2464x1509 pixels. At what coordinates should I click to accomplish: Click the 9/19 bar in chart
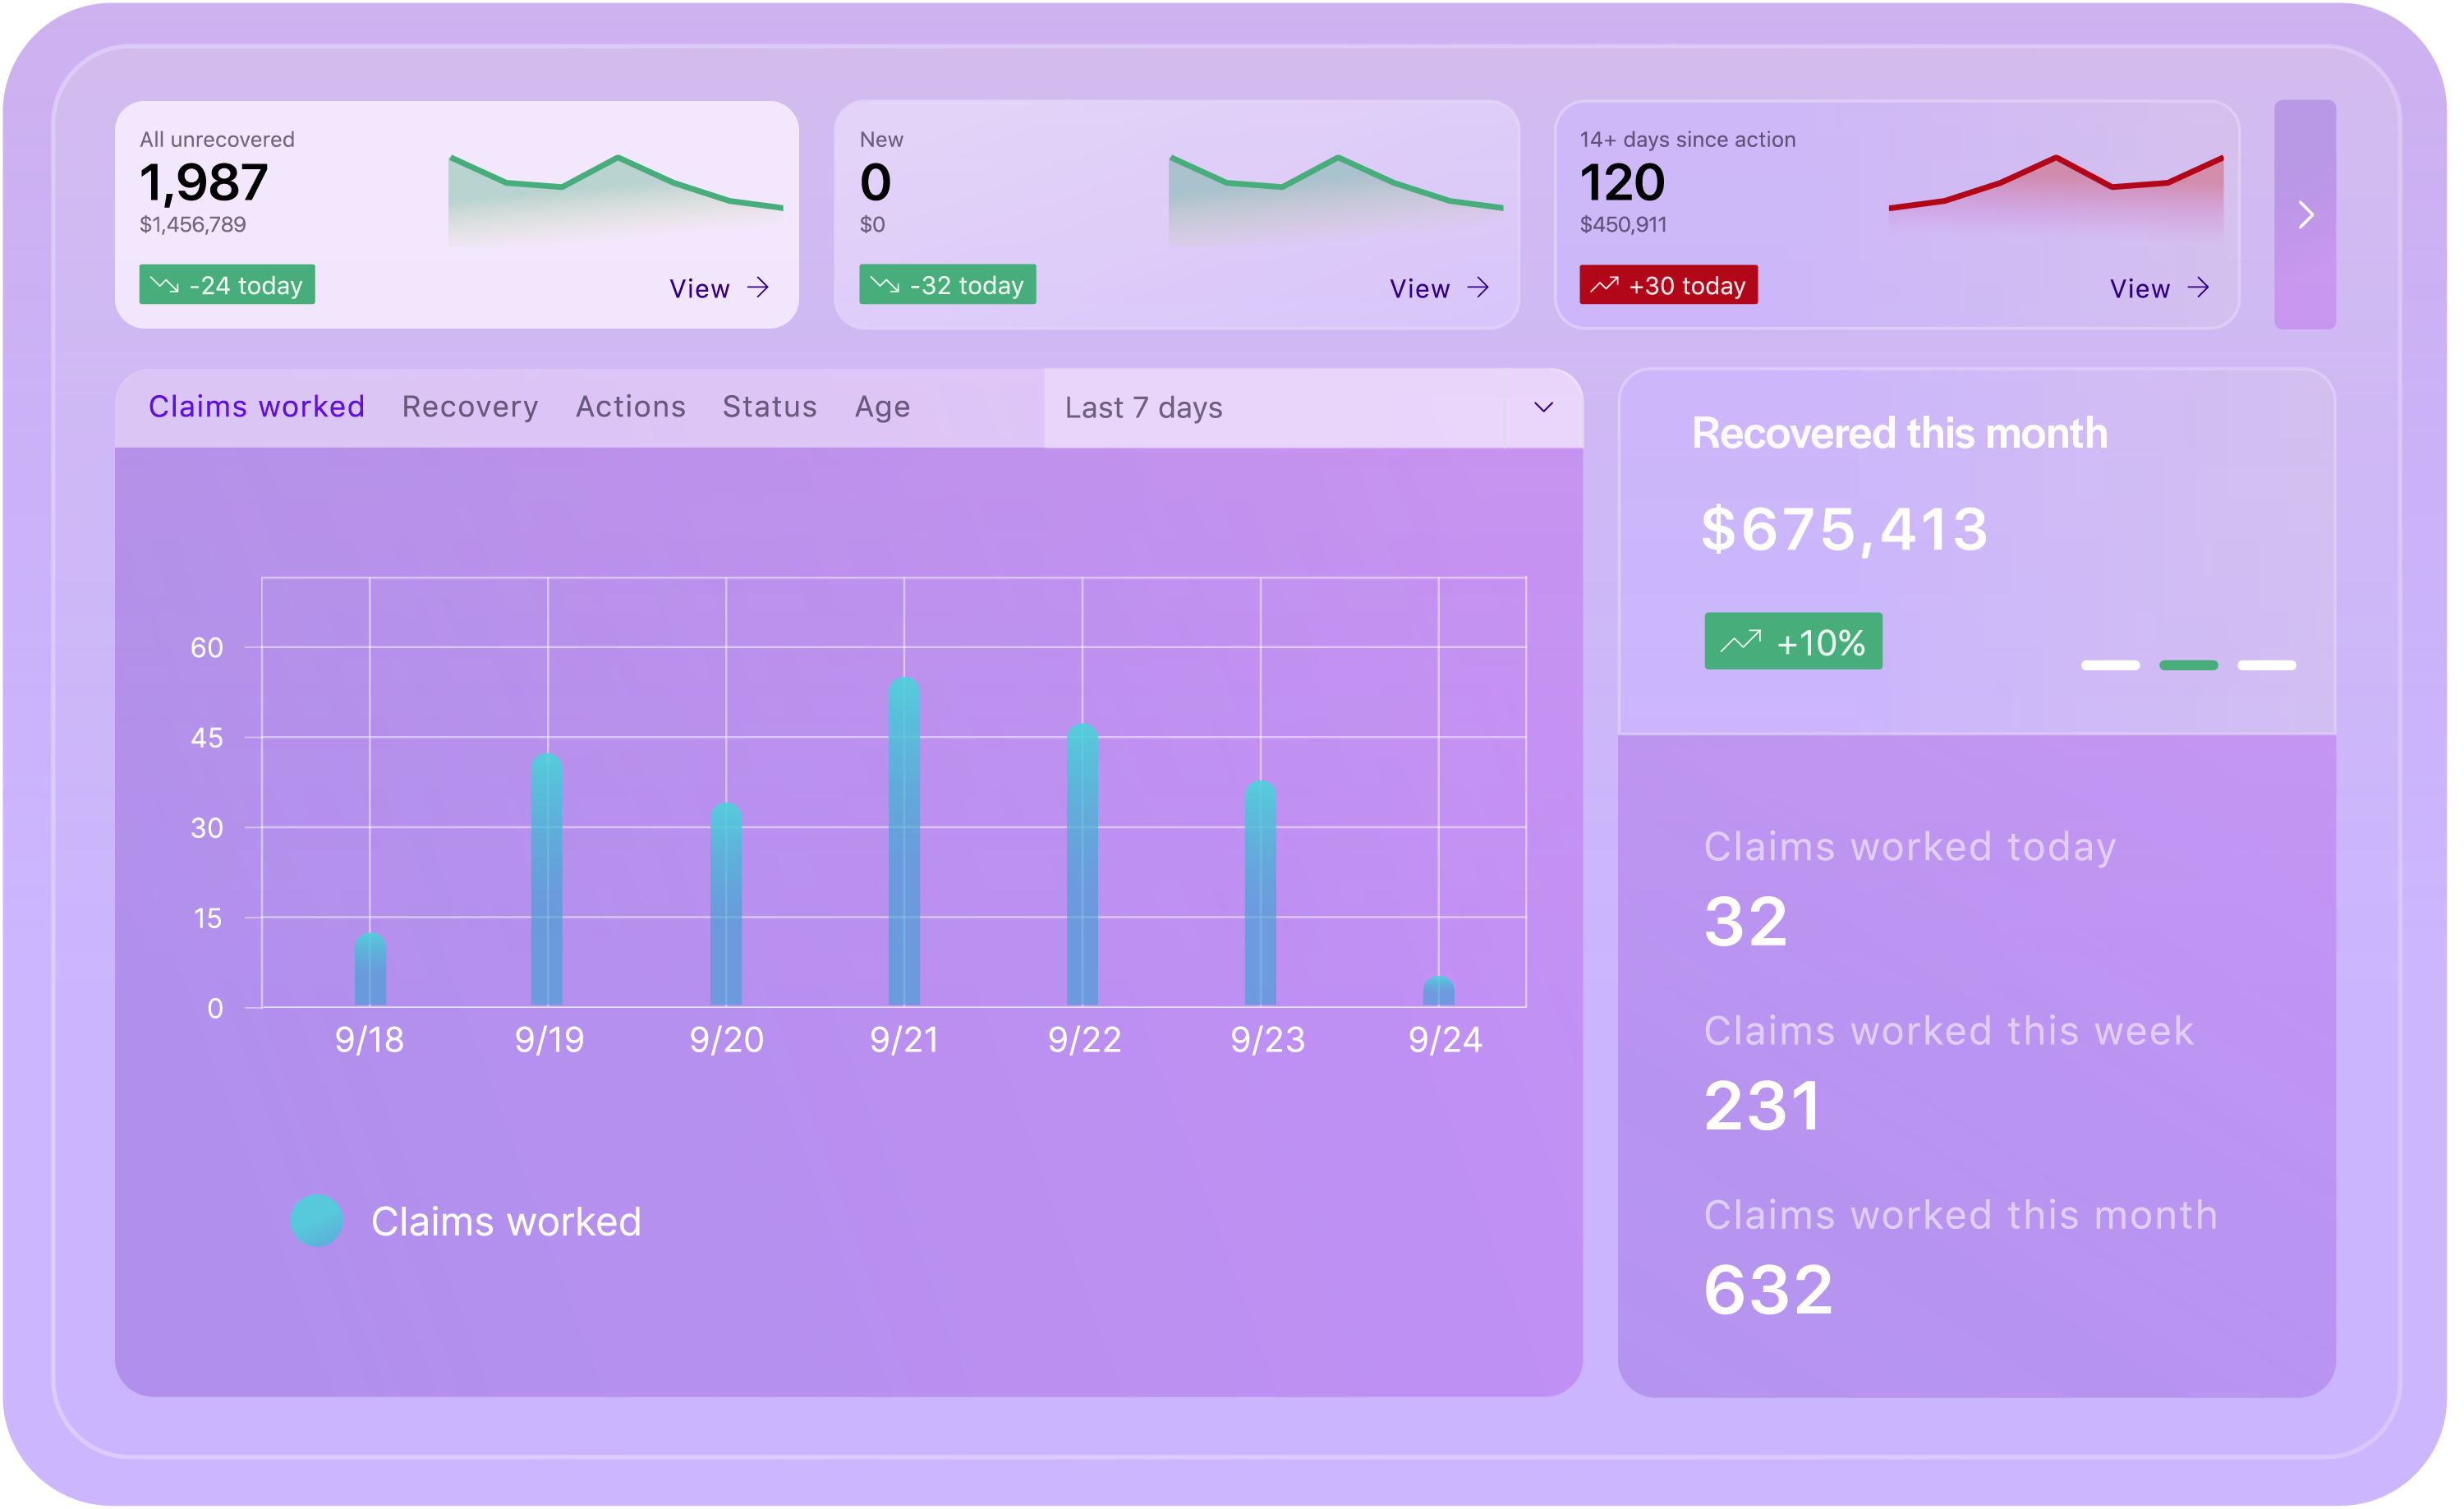coord(547,881)
